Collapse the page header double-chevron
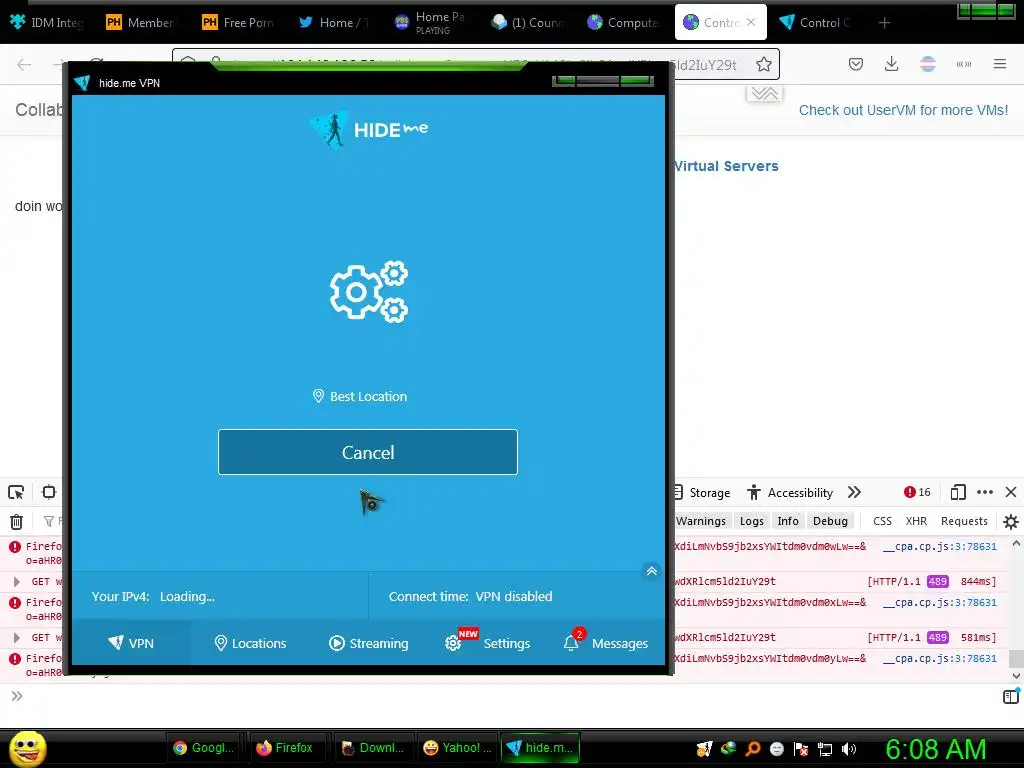This screenshot has width=1024, height=768. [764, 94]
